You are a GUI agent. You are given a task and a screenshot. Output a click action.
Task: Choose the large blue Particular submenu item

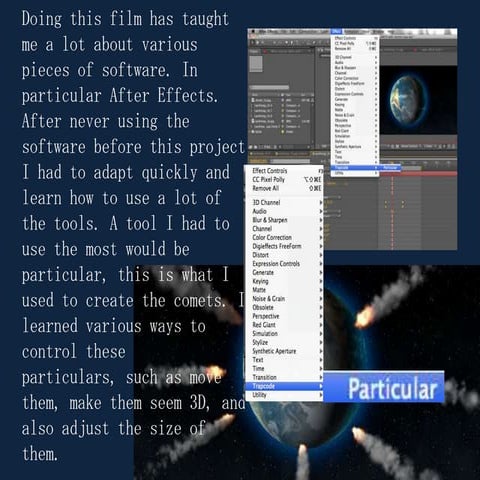point(384,387)
